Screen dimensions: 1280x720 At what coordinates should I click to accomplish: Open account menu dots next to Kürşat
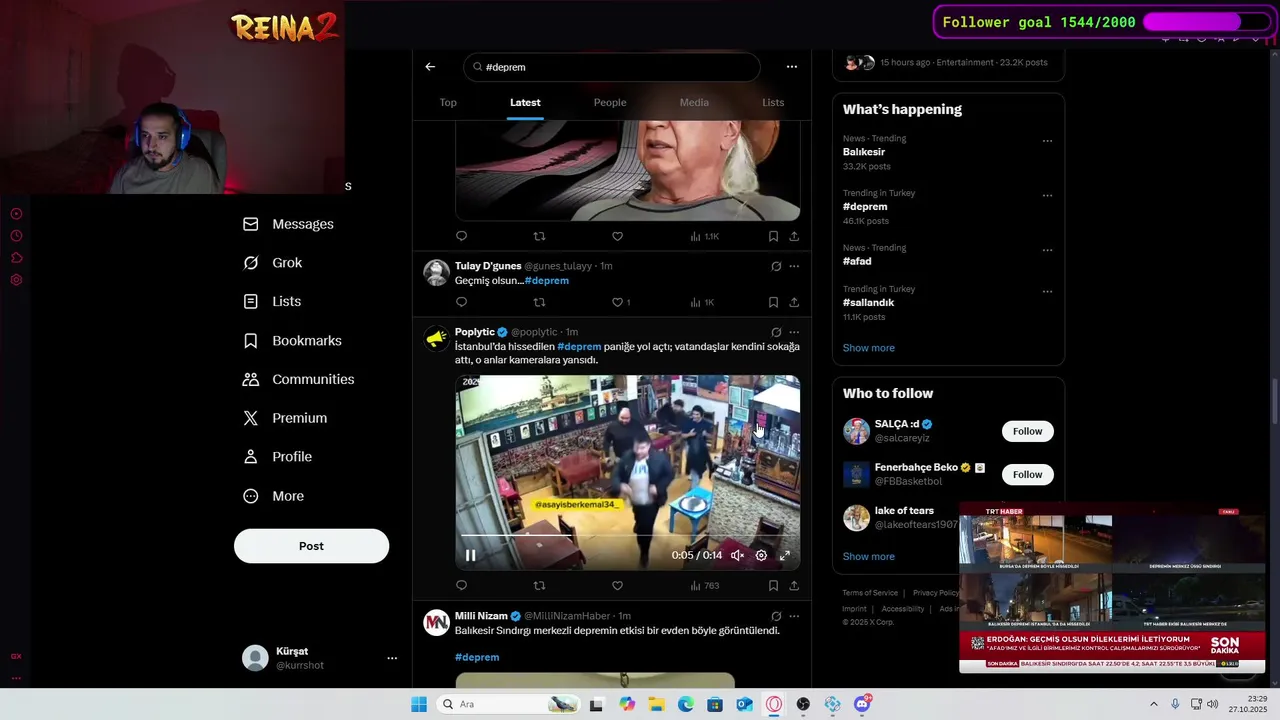click(x=392, y=658)
